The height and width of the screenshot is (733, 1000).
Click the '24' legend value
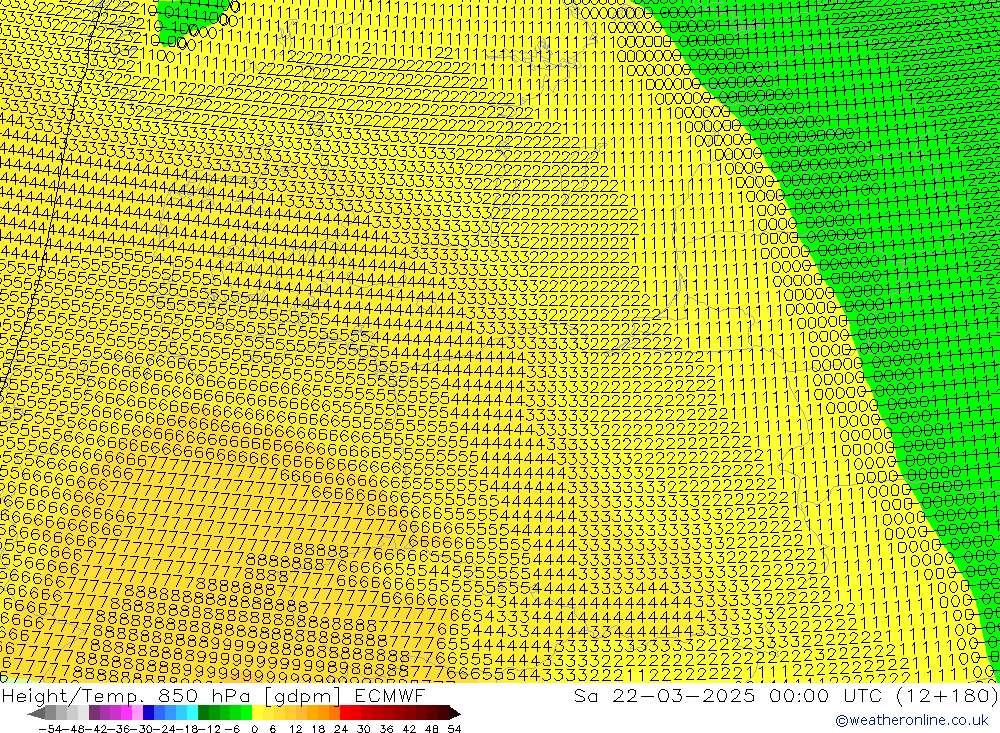pyautogui.click(x=341, y=729)
